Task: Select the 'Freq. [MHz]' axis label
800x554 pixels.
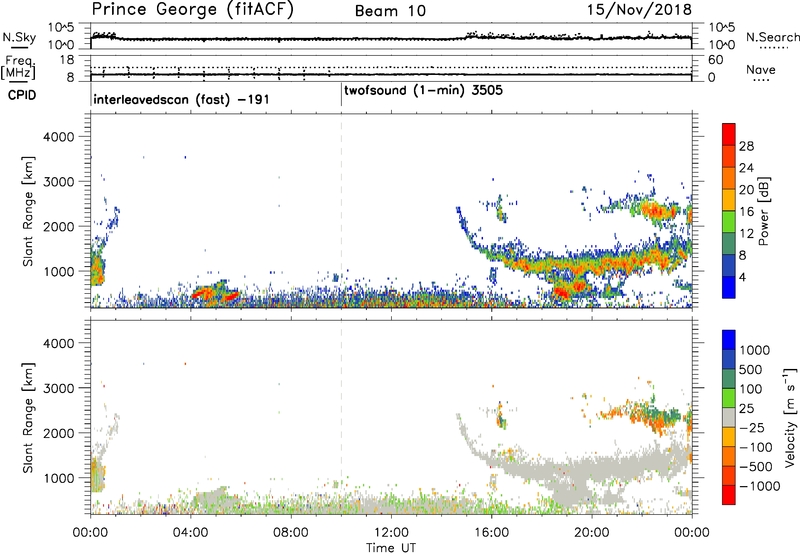Action: pos(19,67)
